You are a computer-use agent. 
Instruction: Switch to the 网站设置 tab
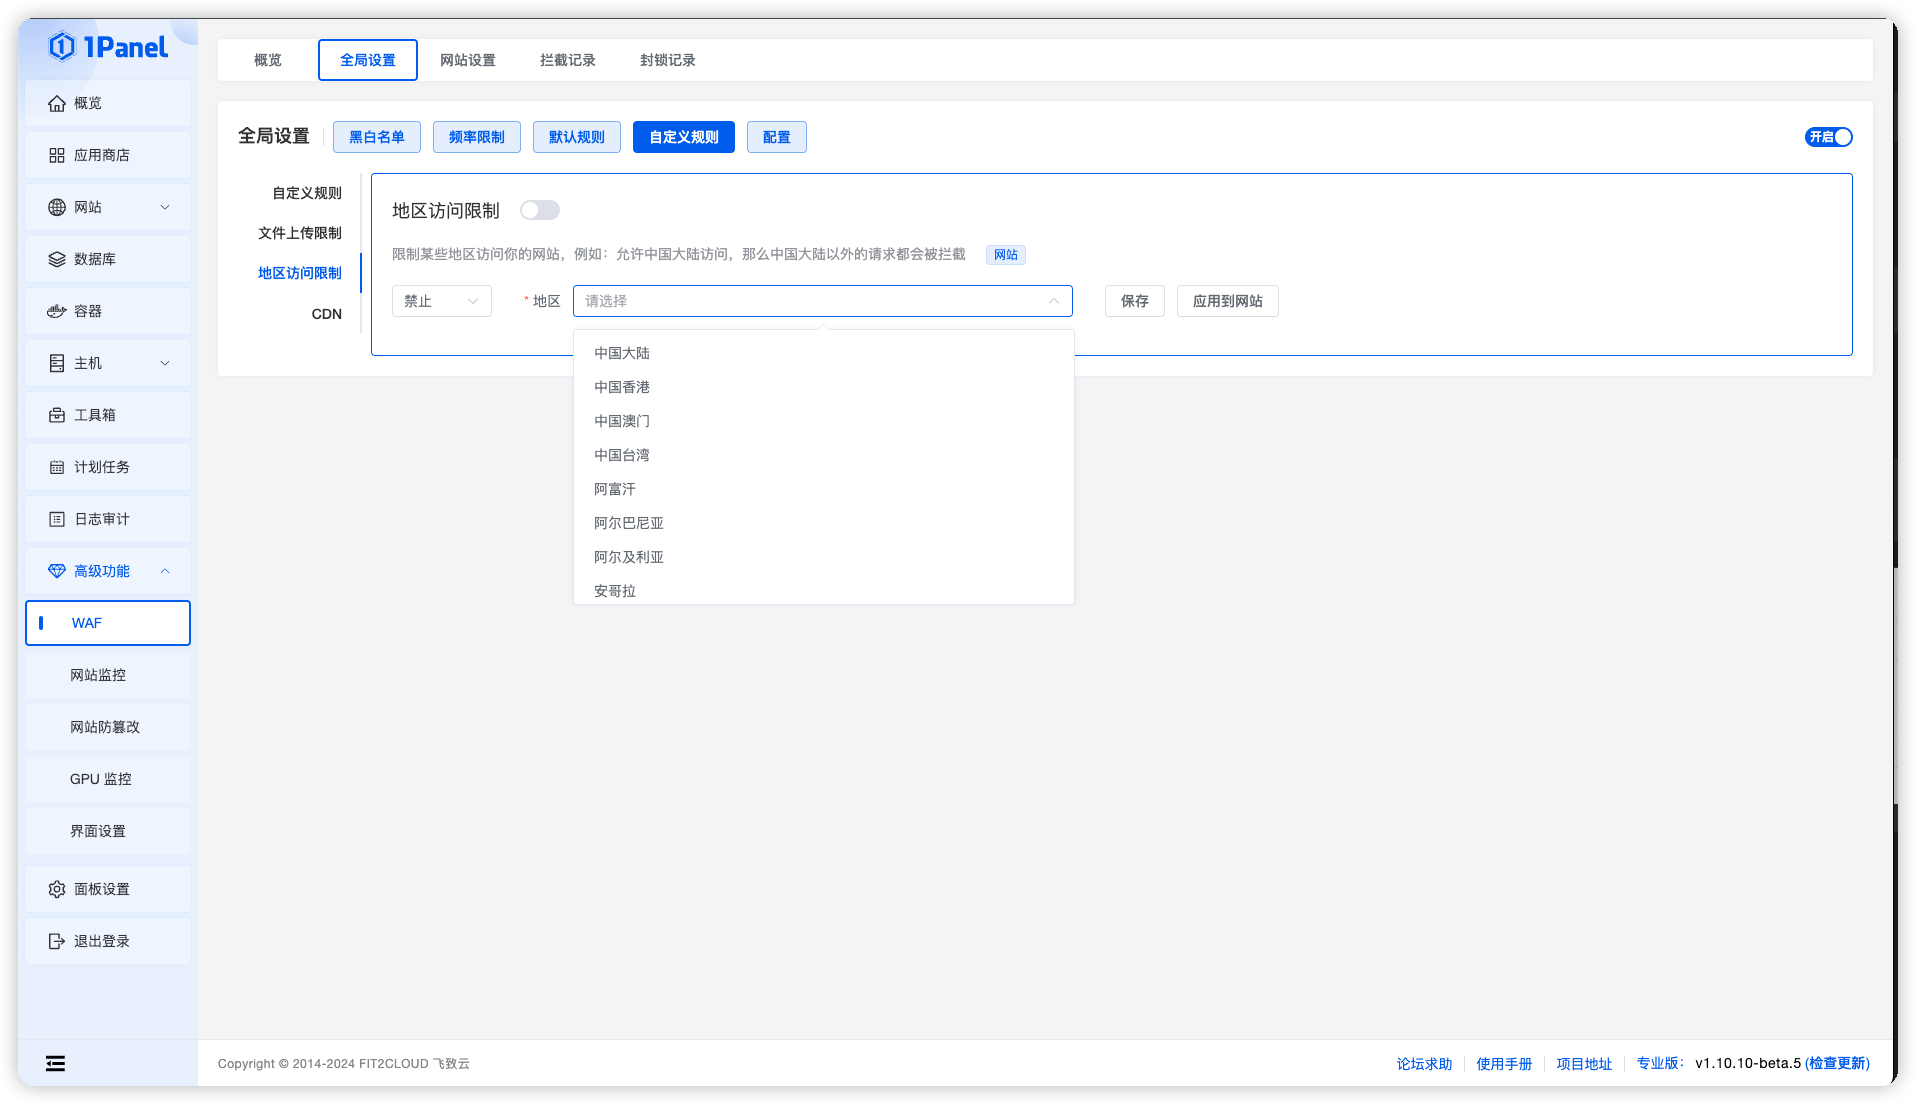[x=468, y=60]
